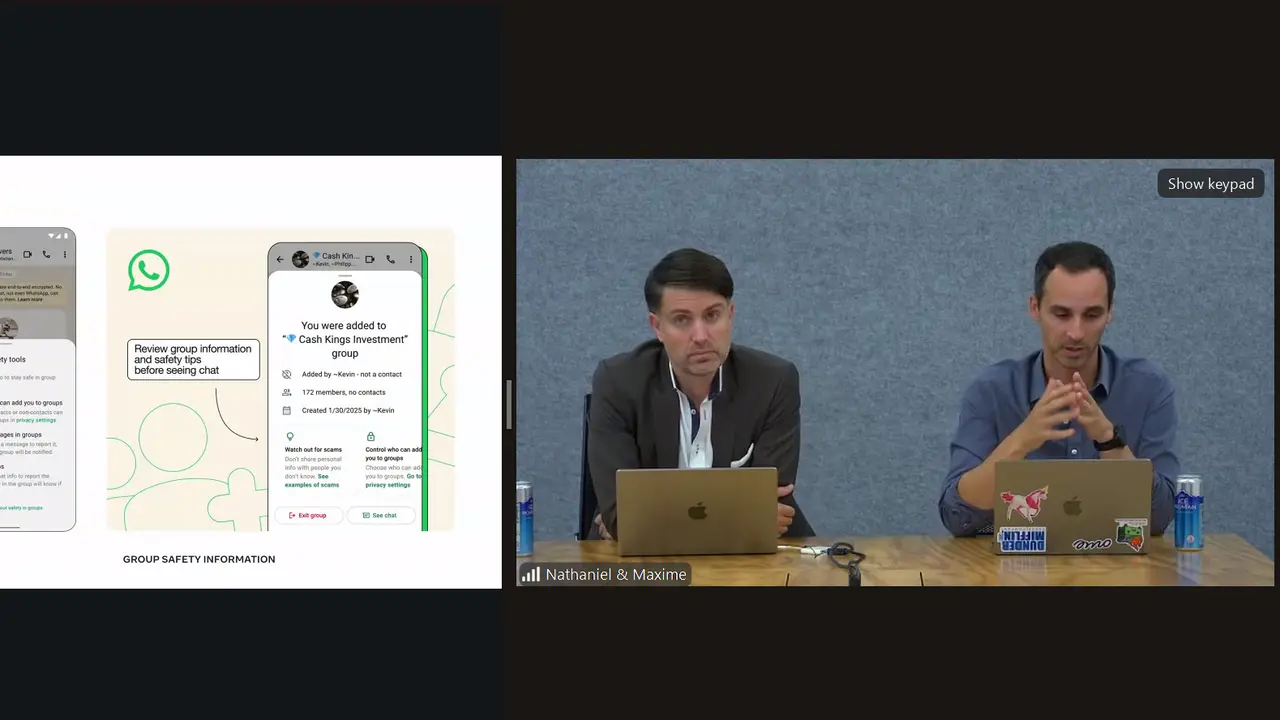
Task: Click the Show keypad button
Action: pyautogui.click(x=1211, y=184)
